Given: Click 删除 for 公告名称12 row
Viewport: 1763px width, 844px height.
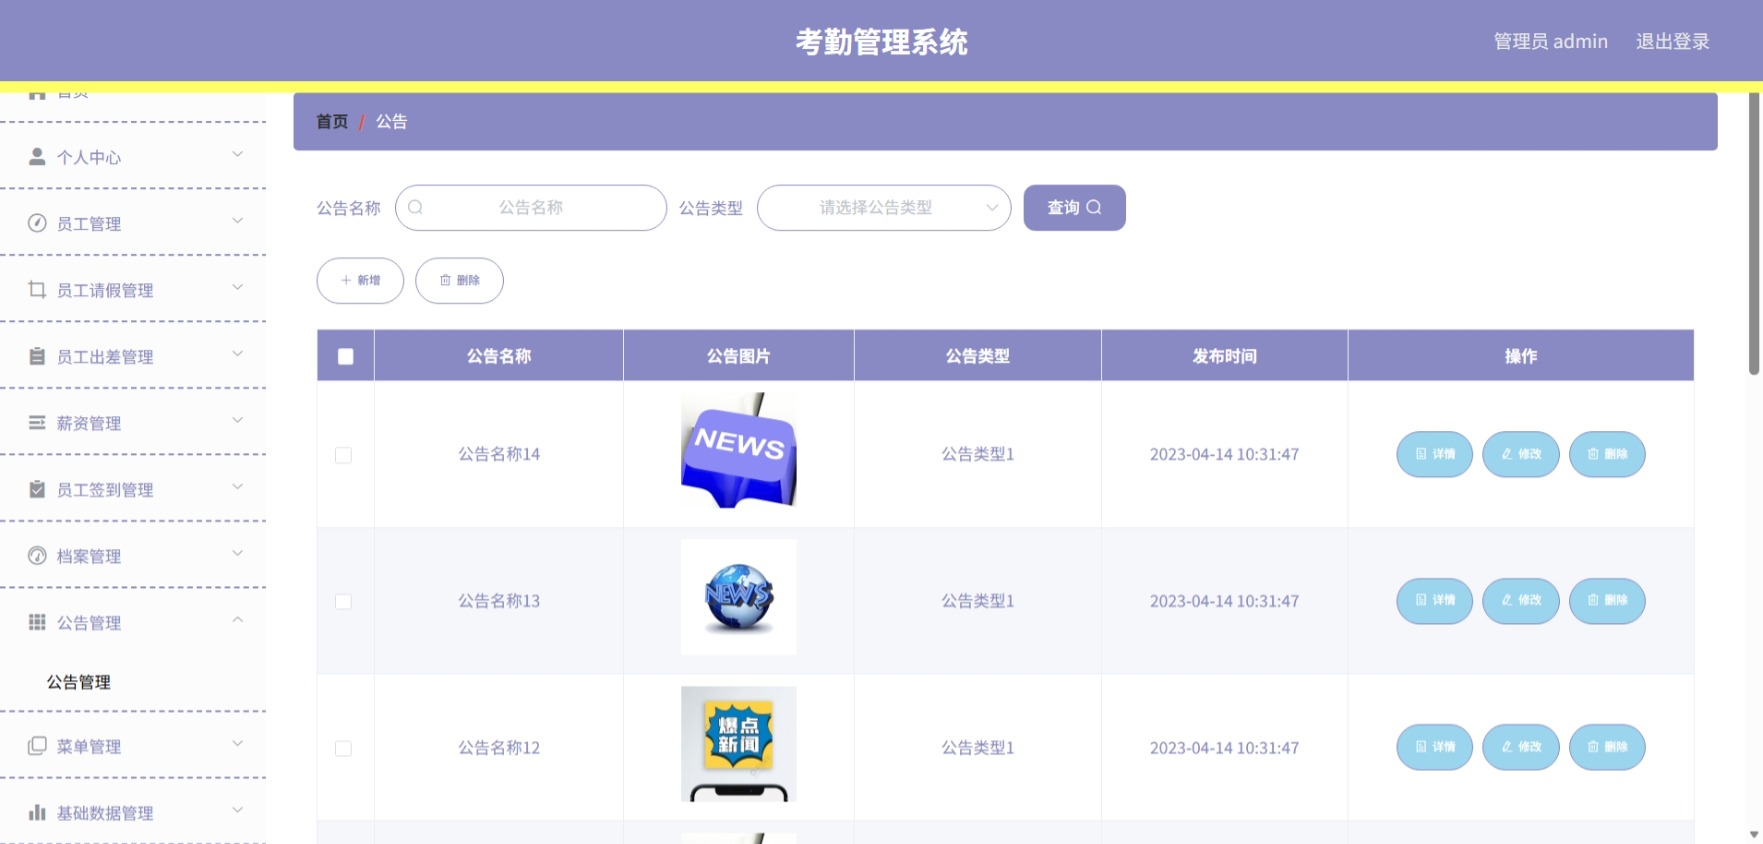Looking at the screenshot, I should [1607, 747].
